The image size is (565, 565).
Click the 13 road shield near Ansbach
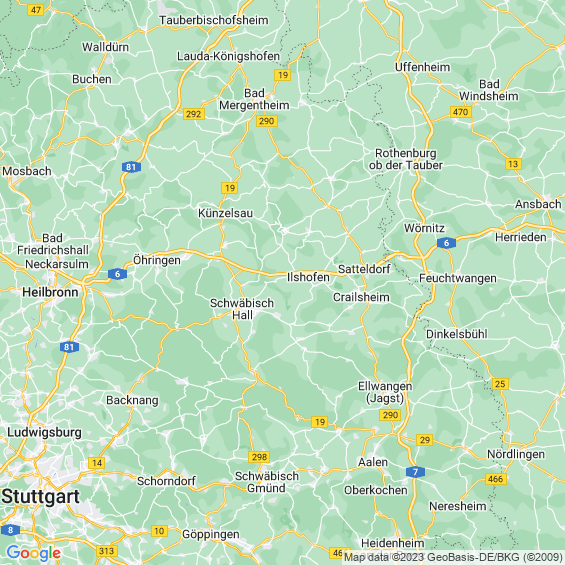click(513, 164)
